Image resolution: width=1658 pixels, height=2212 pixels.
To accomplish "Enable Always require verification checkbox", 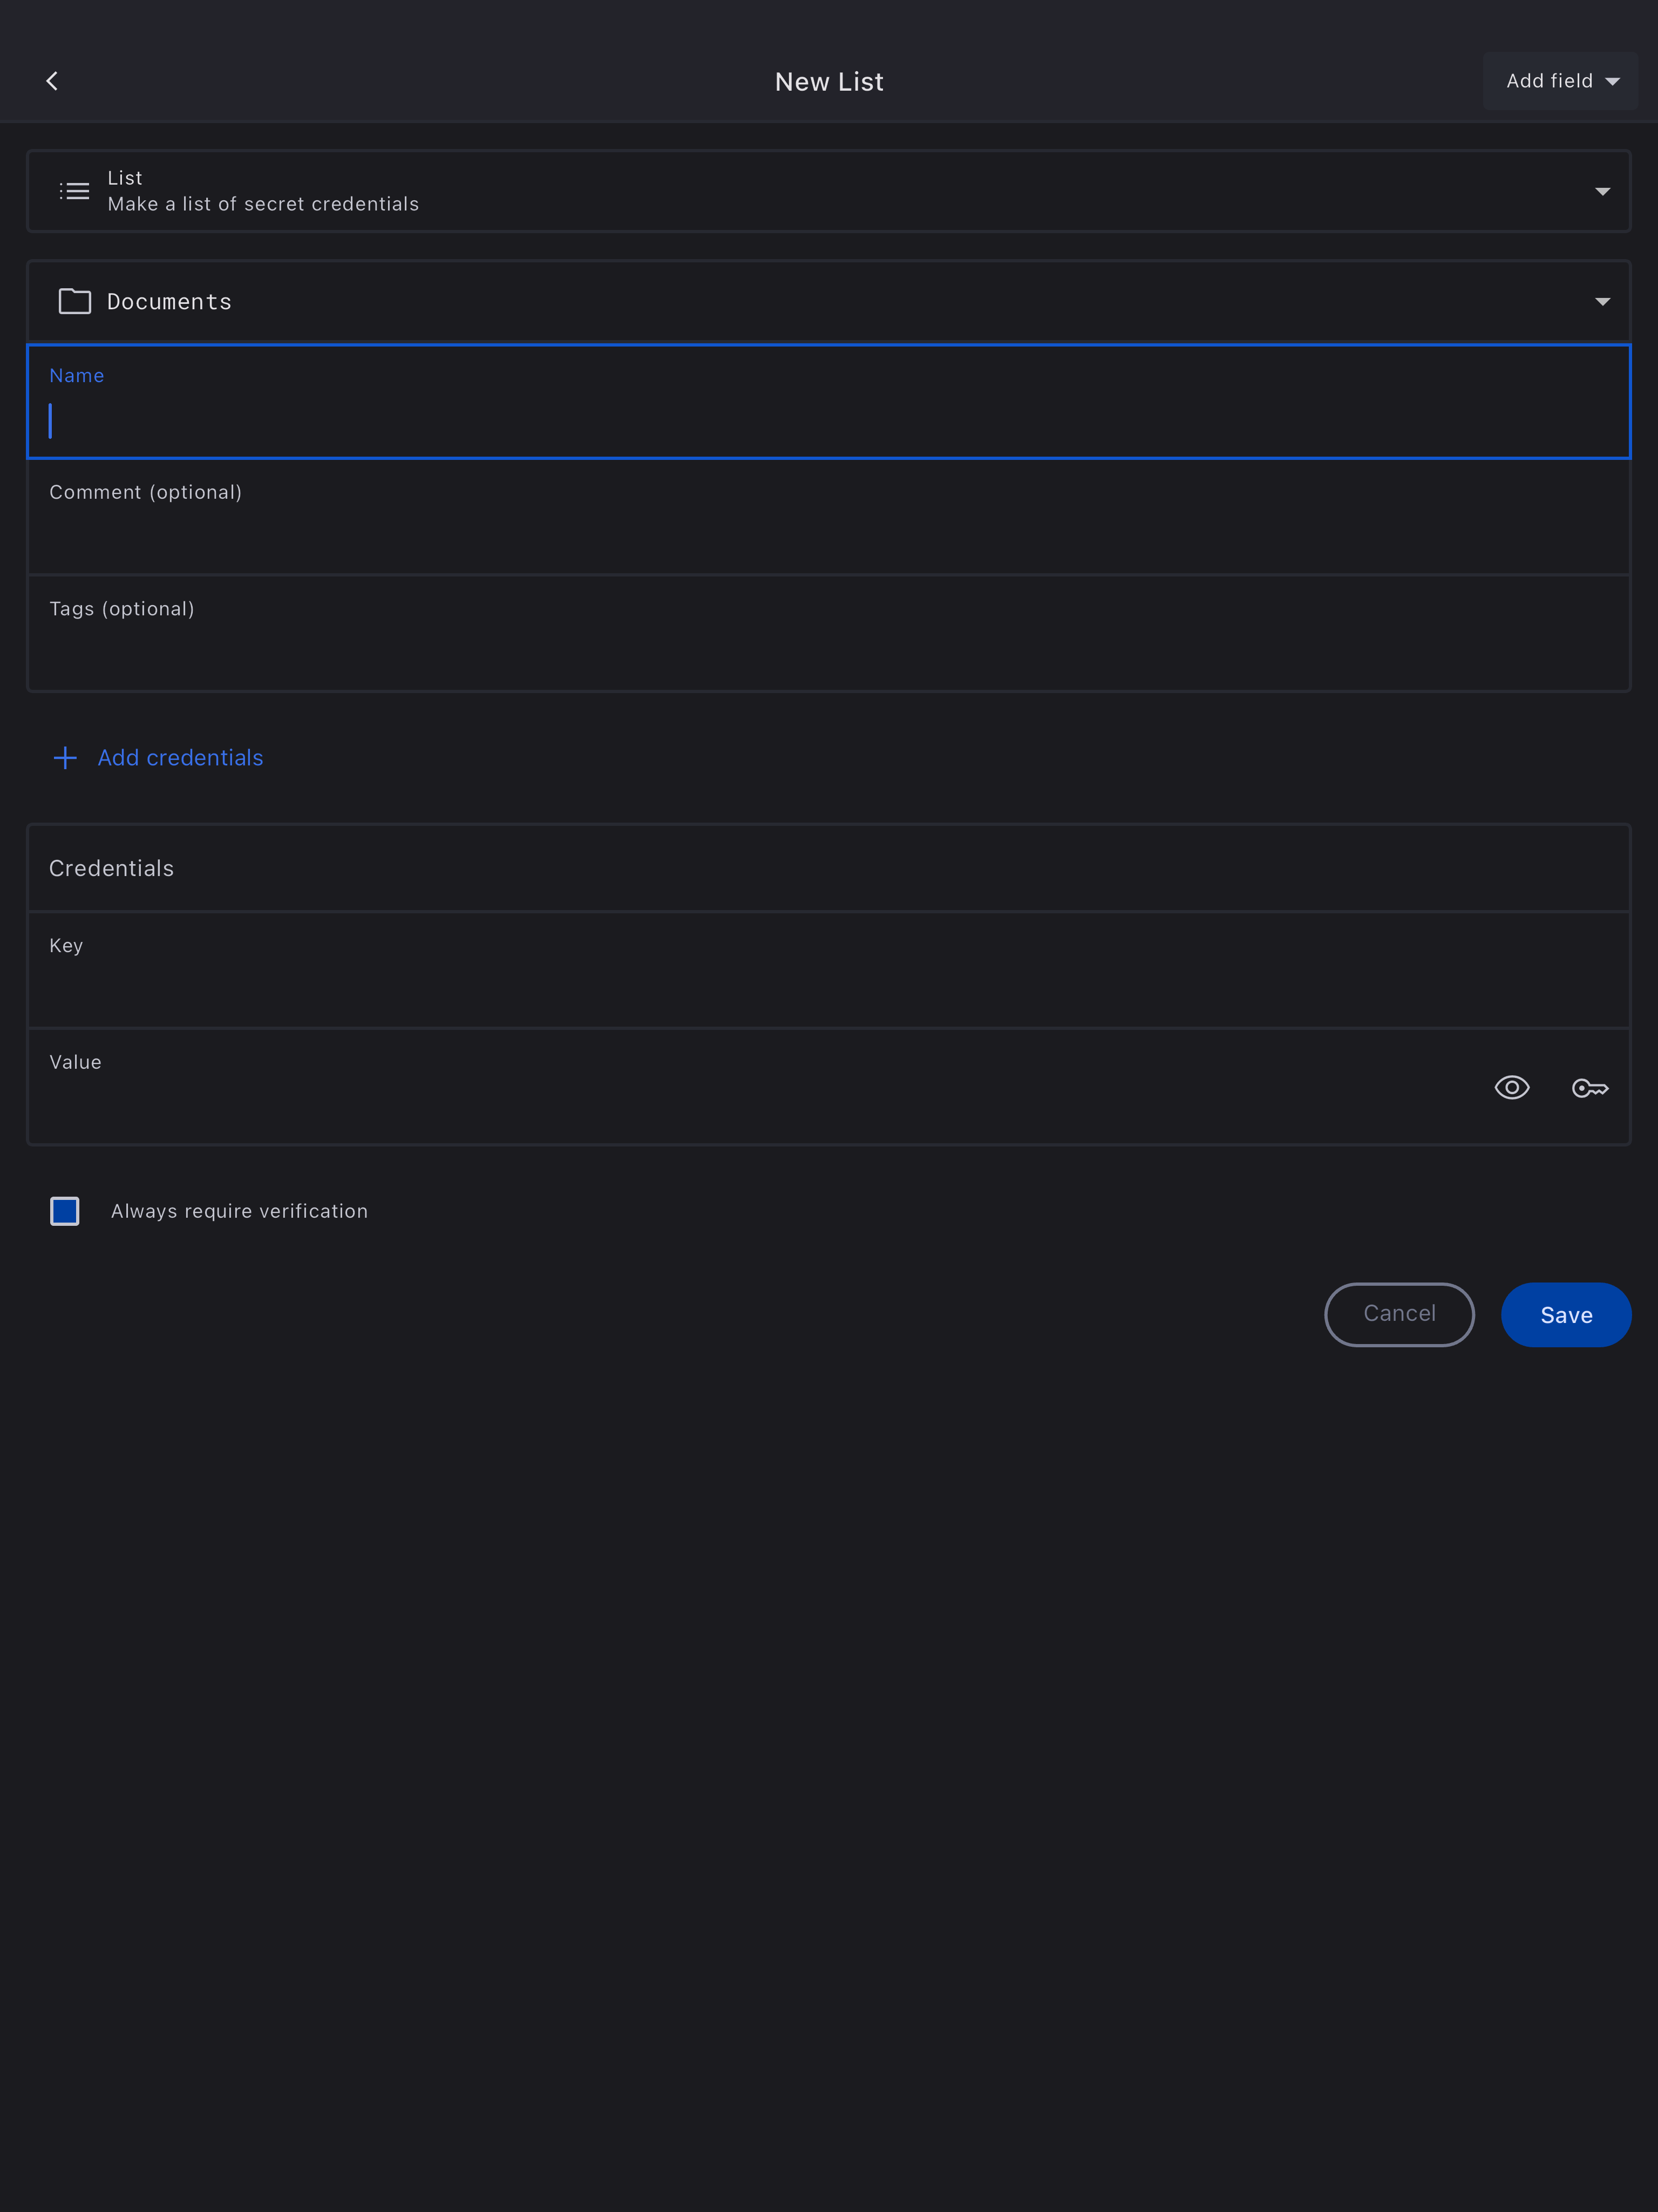I will [x=65, y=1211].
